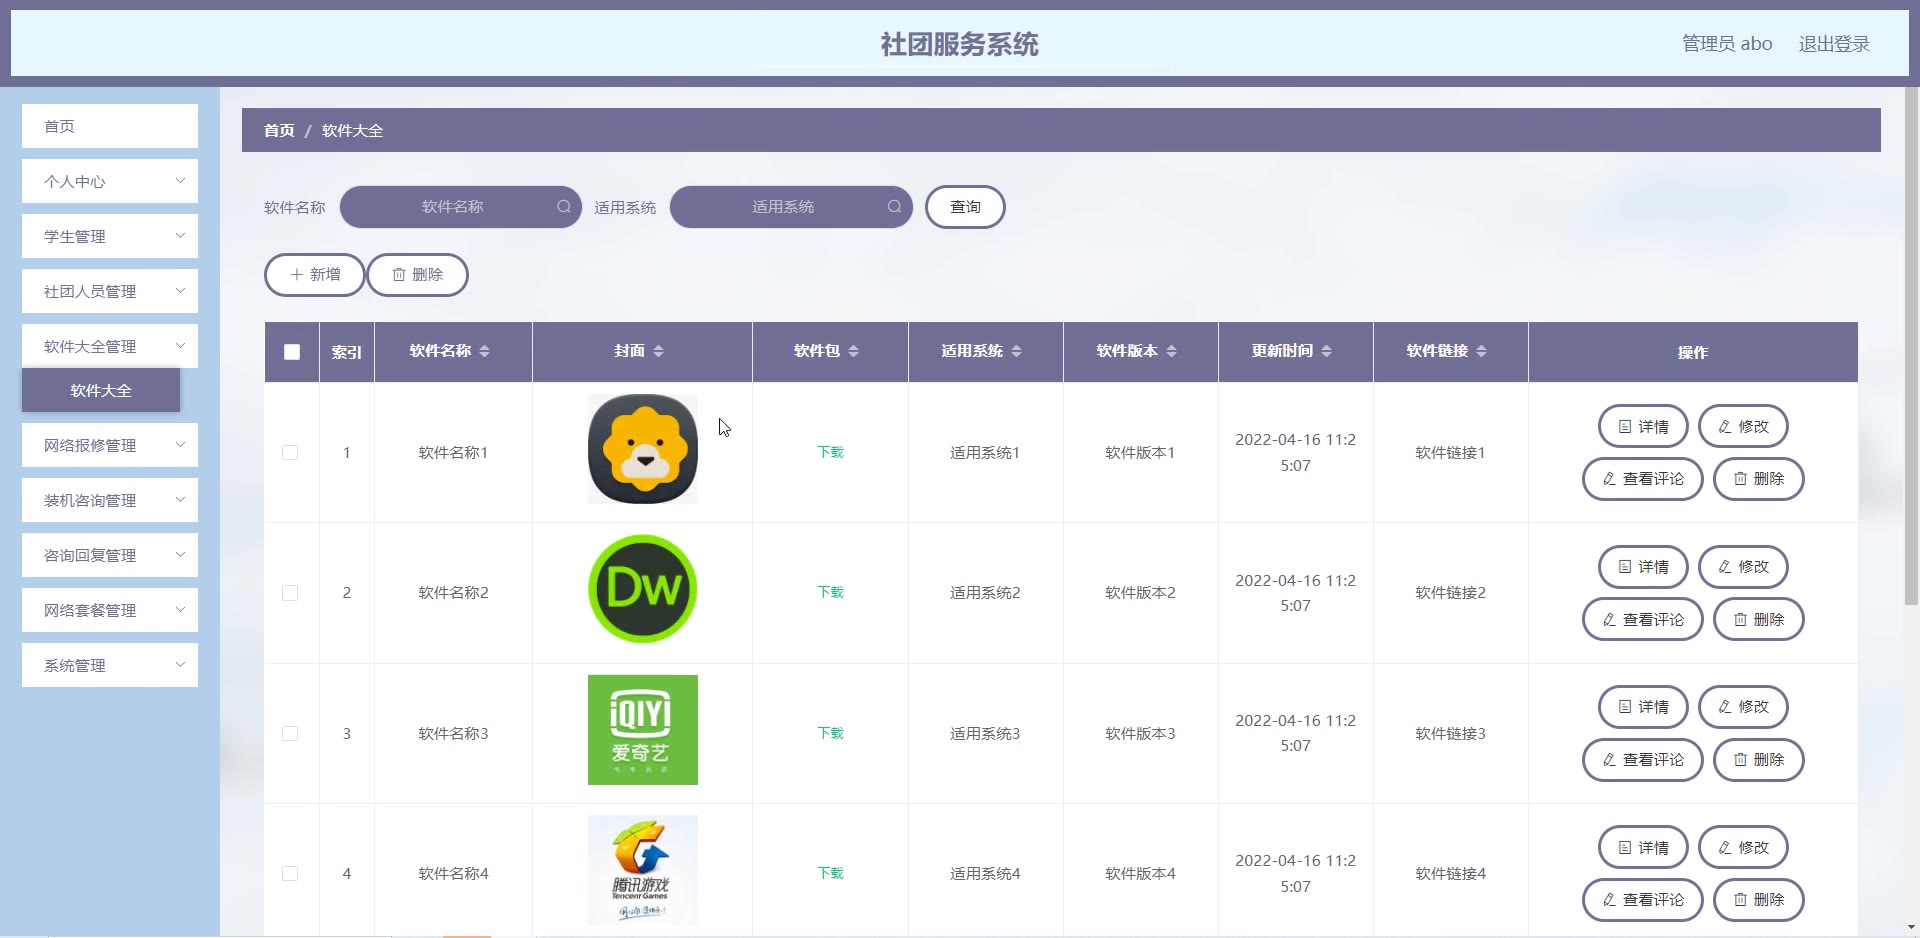Open lion cover image of row 1
The image size is (1920, 938).
click(x=643, y=449)
